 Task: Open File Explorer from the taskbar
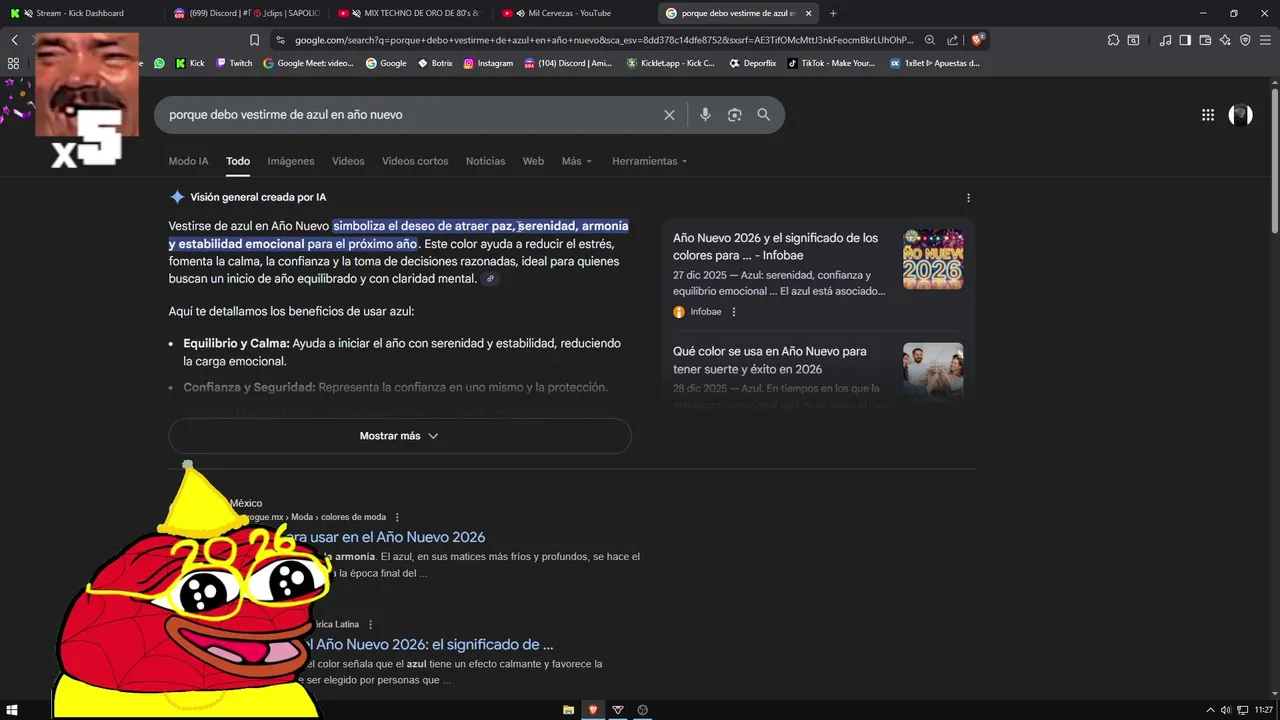click(x=568, y=710)
